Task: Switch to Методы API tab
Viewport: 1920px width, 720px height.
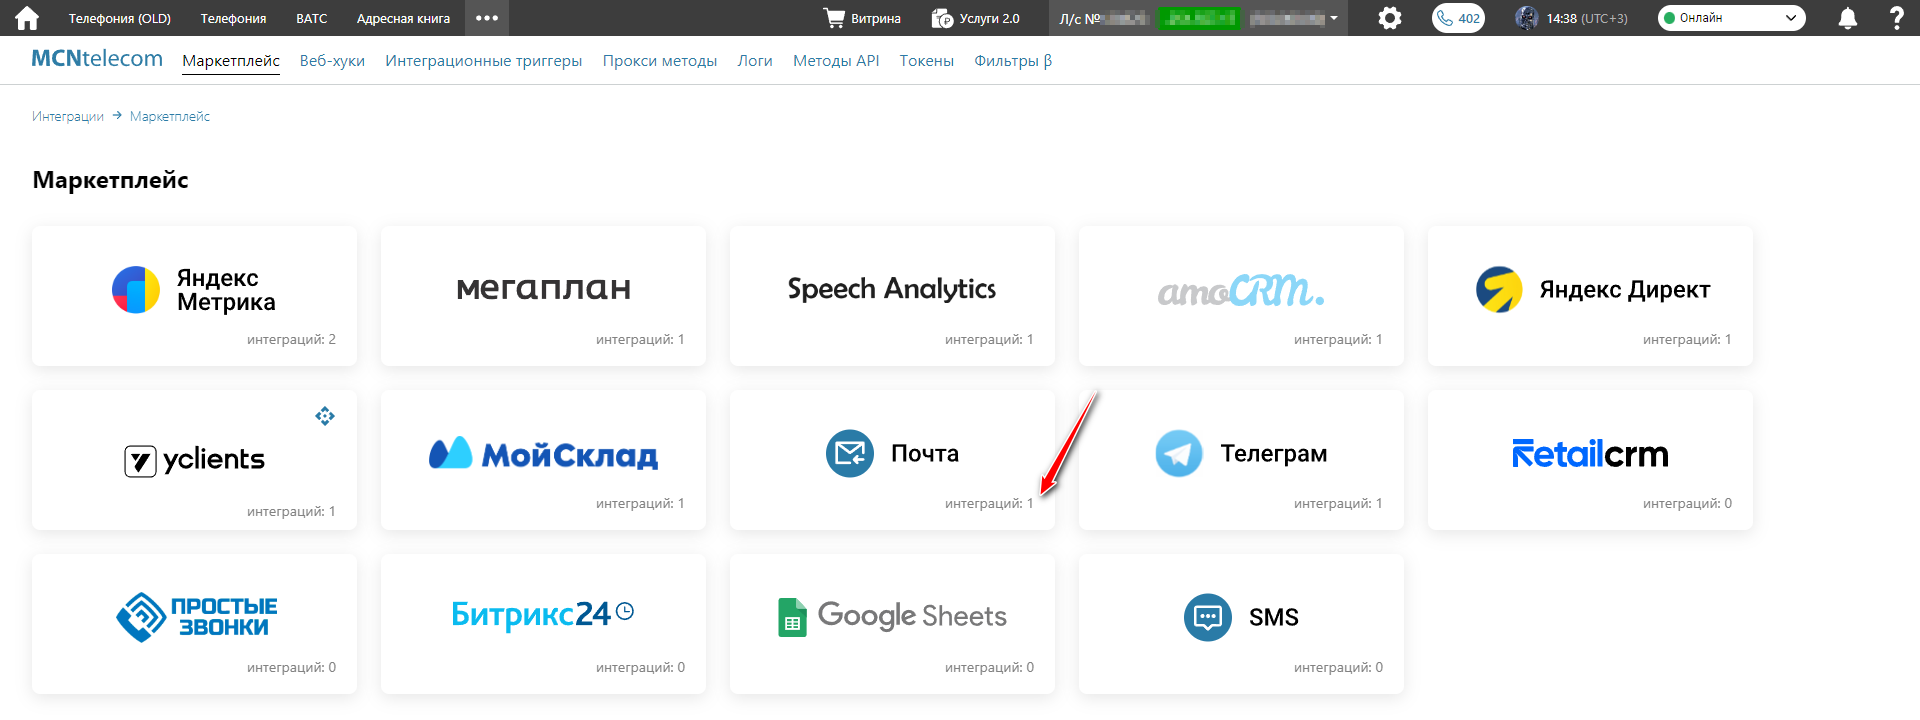Action: [836, 61]
